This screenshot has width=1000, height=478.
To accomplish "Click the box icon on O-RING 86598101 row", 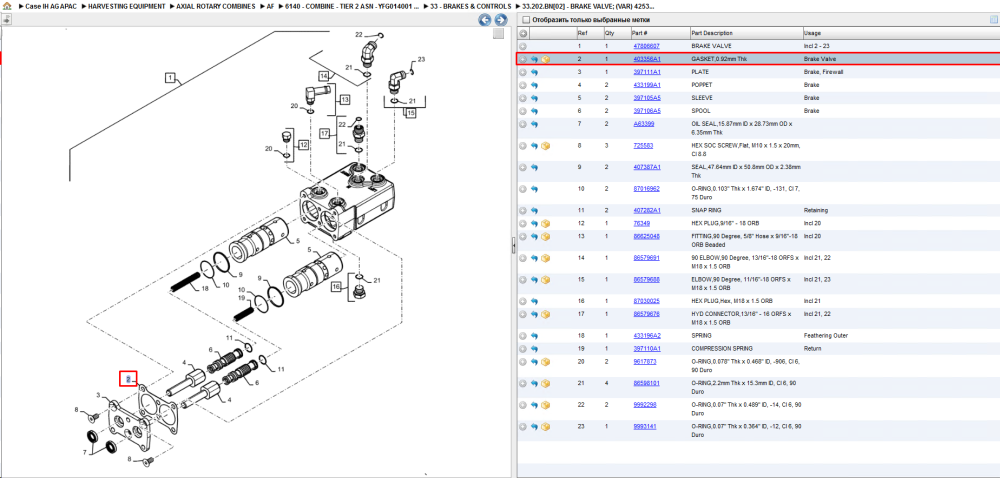I will [x=546, y=384].
